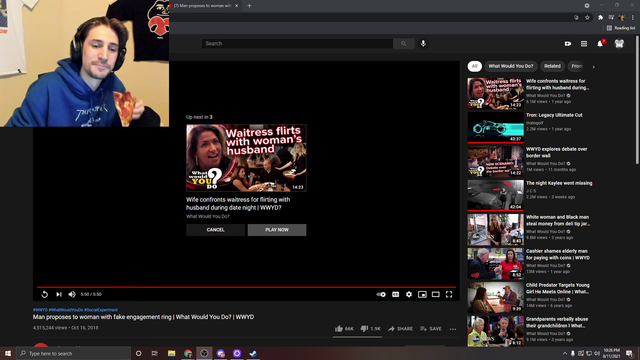Open White woman and Black man video
This screenshot has width=640, height=360.
558,220
